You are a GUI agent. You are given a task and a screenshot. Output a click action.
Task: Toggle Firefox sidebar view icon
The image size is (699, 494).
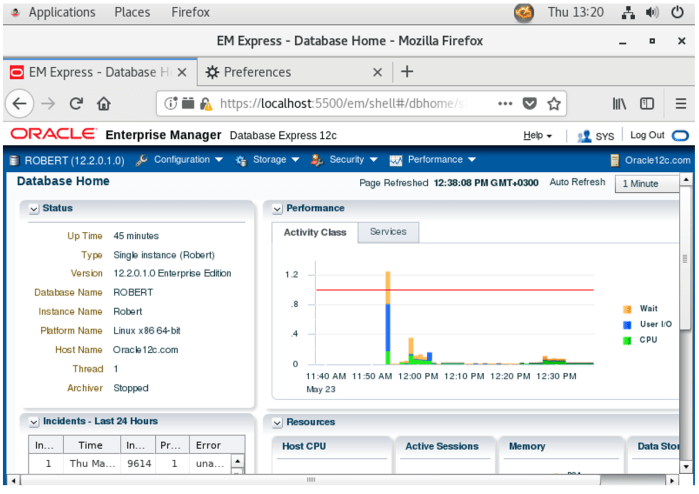pos(647,103)
